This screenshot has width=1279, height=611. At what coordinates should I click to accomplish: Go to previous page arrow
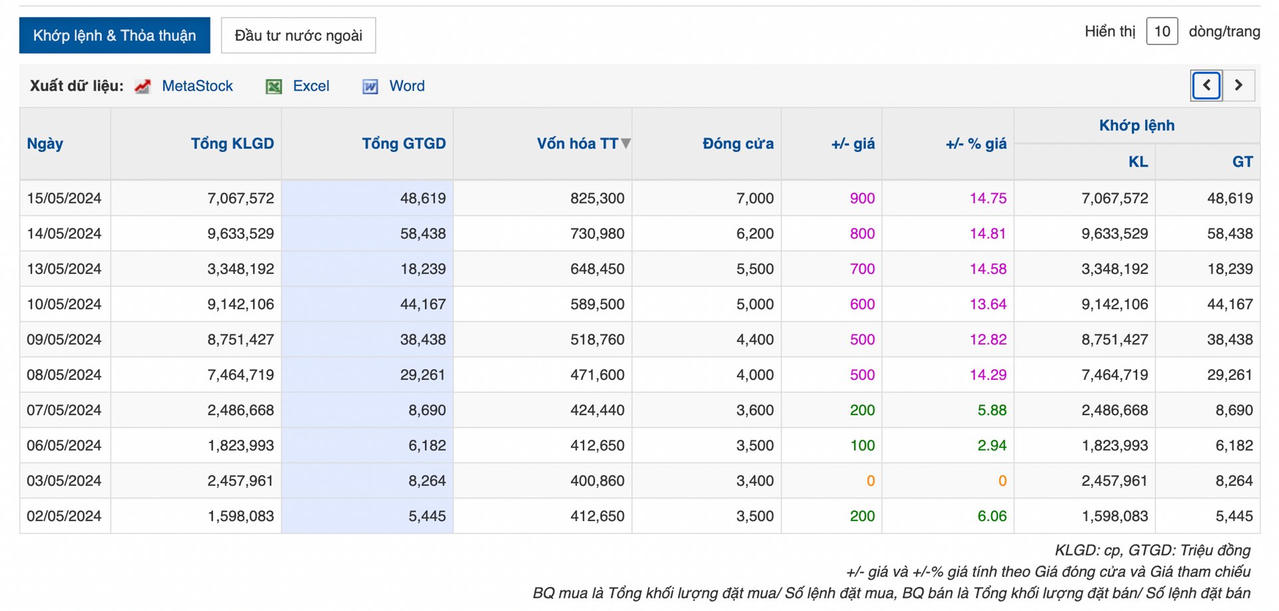[x=1206, y=86]
